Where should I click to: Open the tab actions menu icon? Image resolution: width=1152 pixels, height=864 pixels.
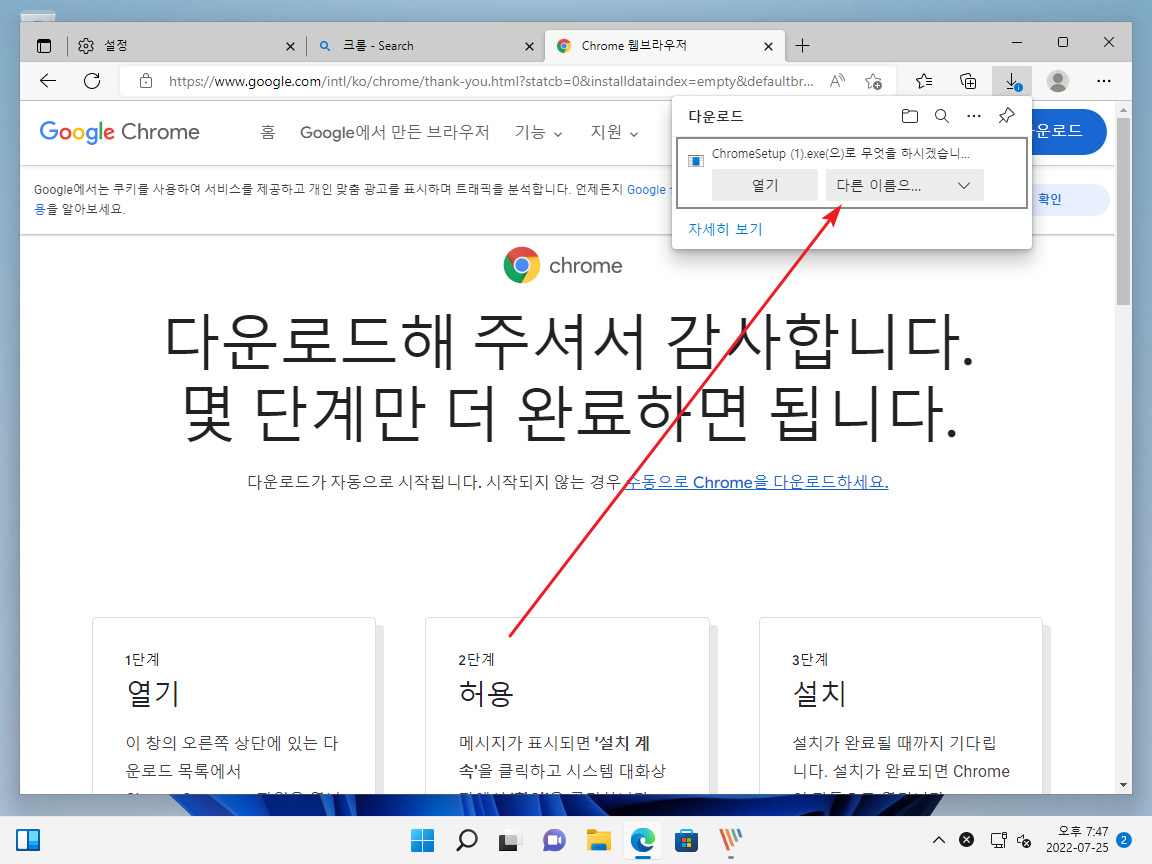pos(44,46)
